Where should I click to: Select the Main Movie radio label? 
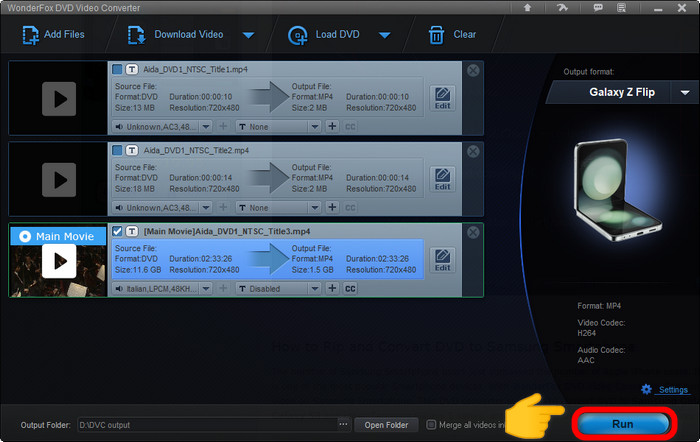tap(58, 236)
